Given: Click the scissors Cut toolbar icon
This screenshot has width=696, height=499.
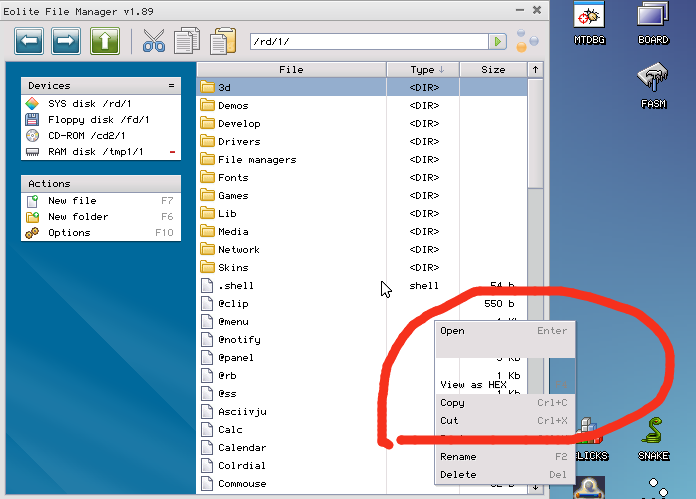Looking at the screenshot, I should (154, 41).
